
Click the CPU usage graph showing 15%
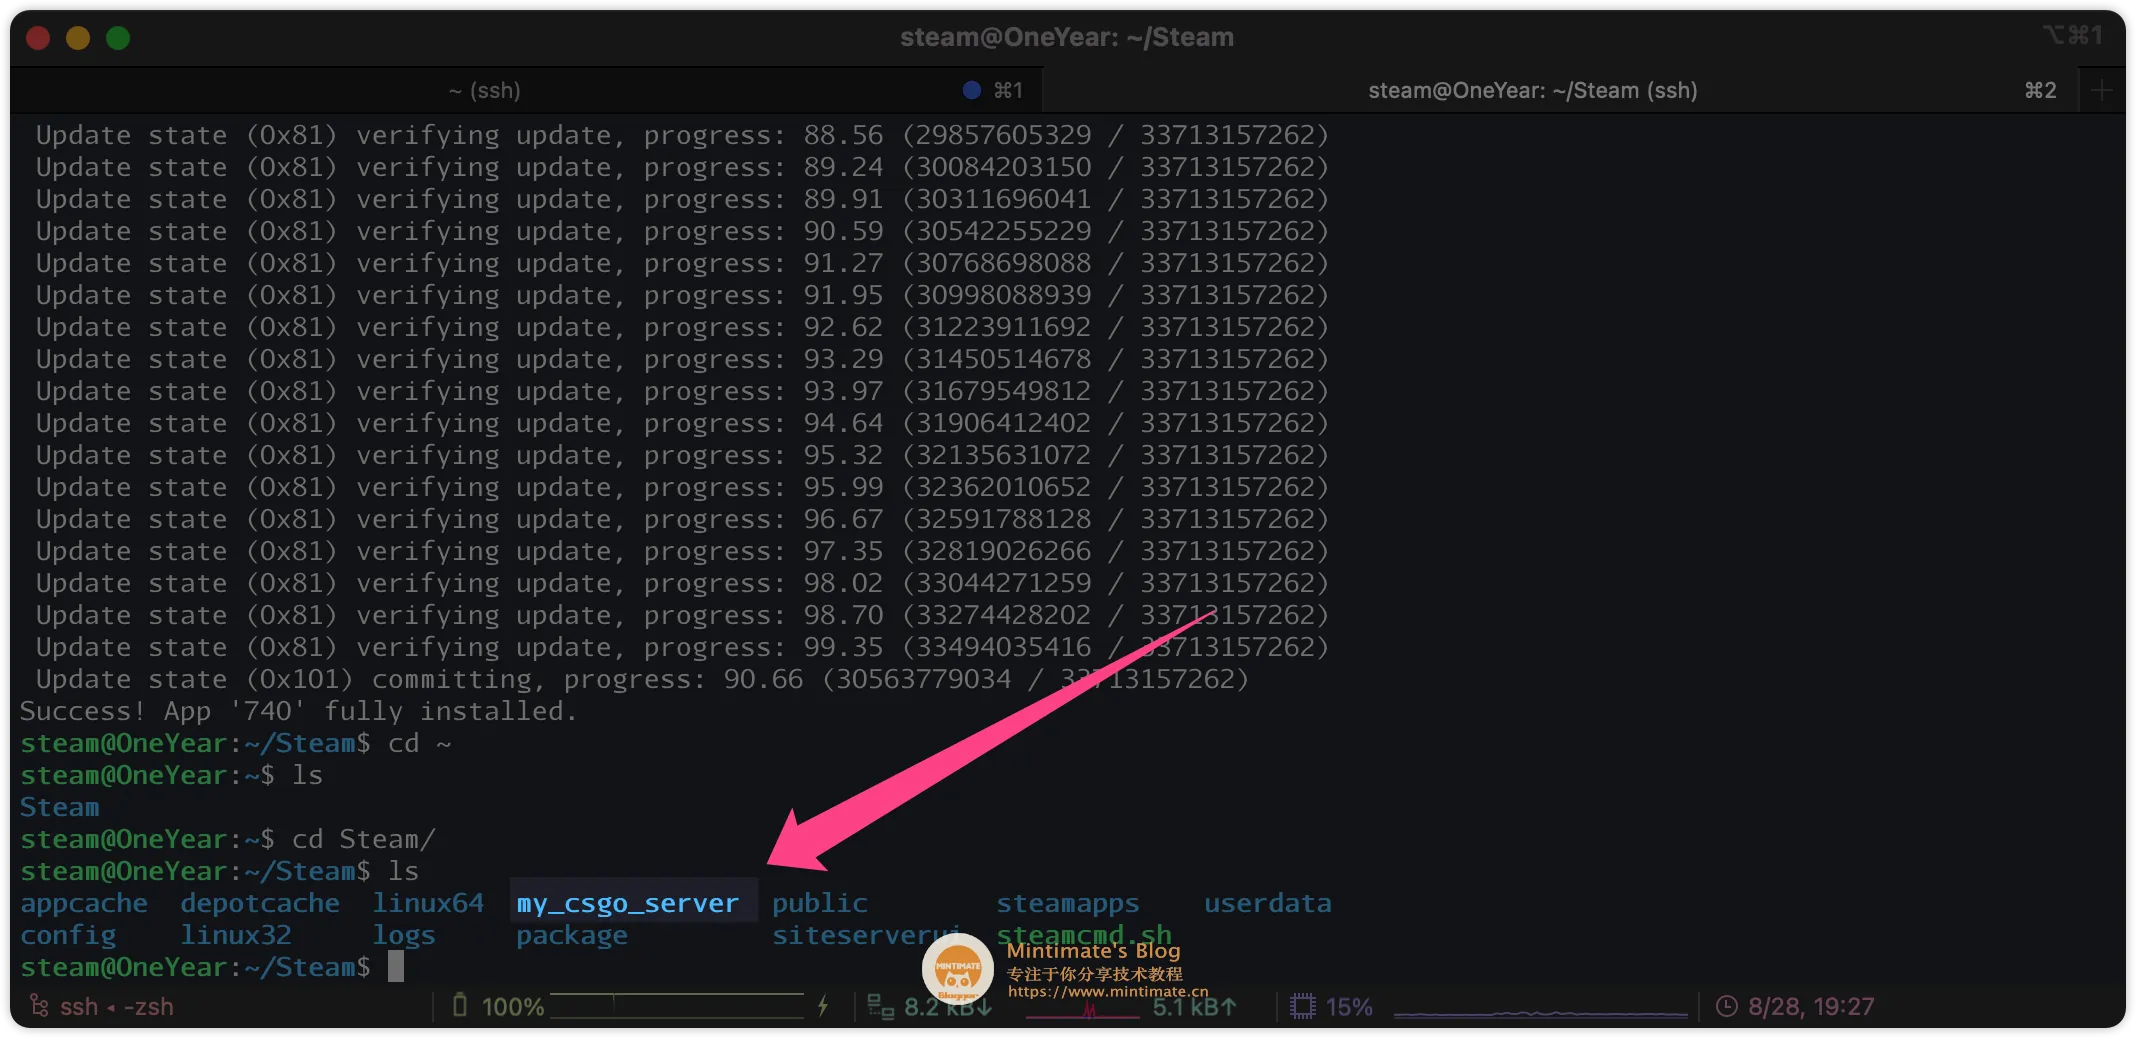[1540, 1010]
